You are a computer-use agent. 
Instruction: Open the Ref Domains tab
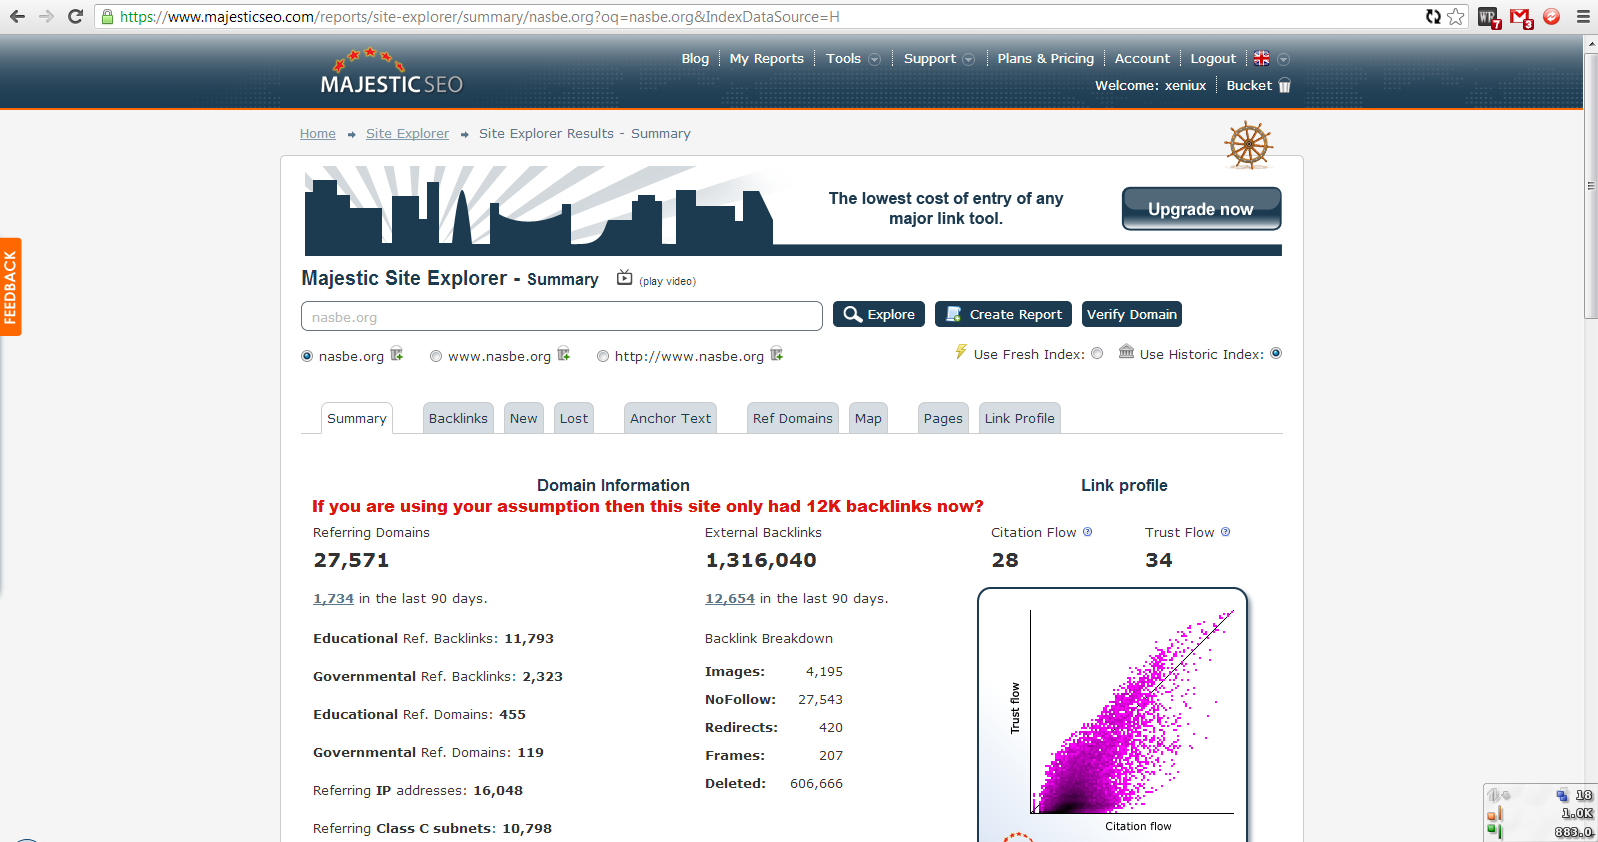point(793,418)
